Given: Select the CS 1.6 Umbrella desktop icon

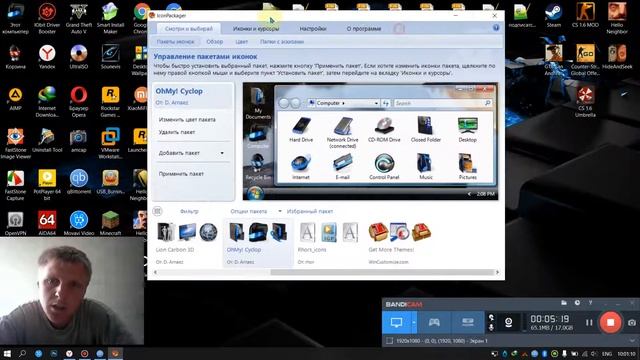Looking at the screenshot, I should pyautogui.click(x=585, y=102).
